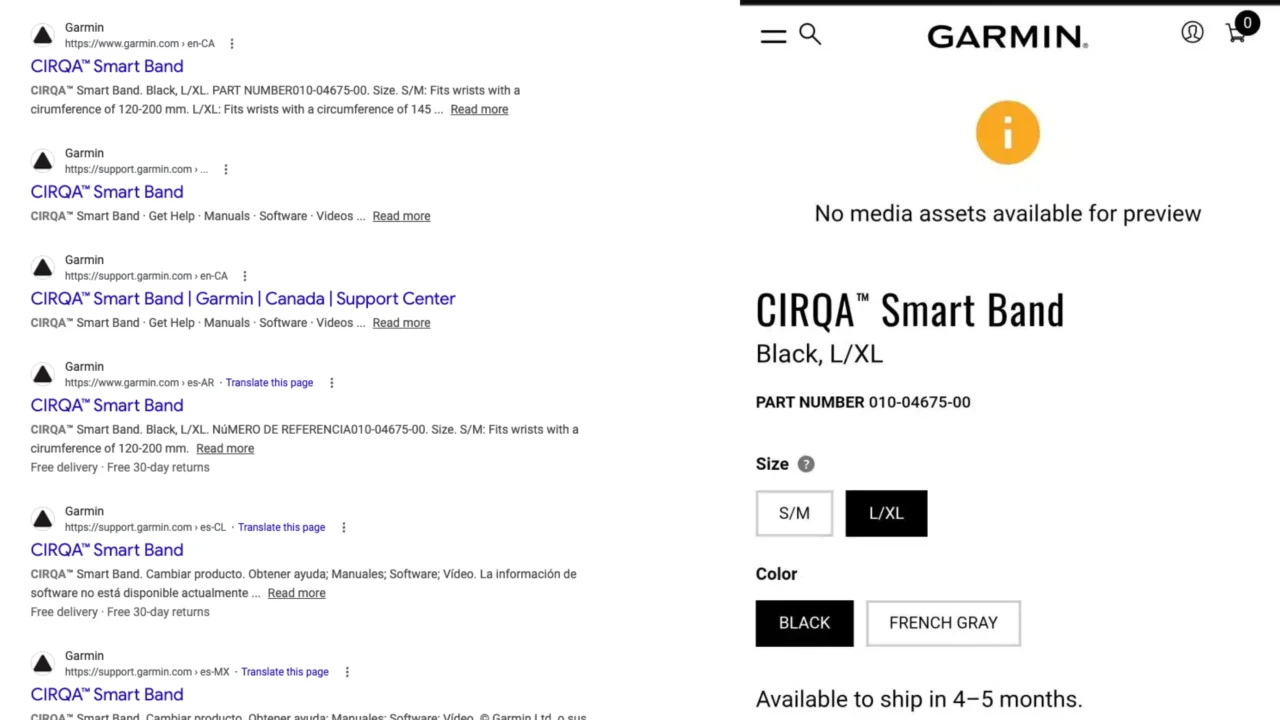This screenshot has width=1280, height=720.
Task: Select the BLACK color swatch
Action: [804, 622]
